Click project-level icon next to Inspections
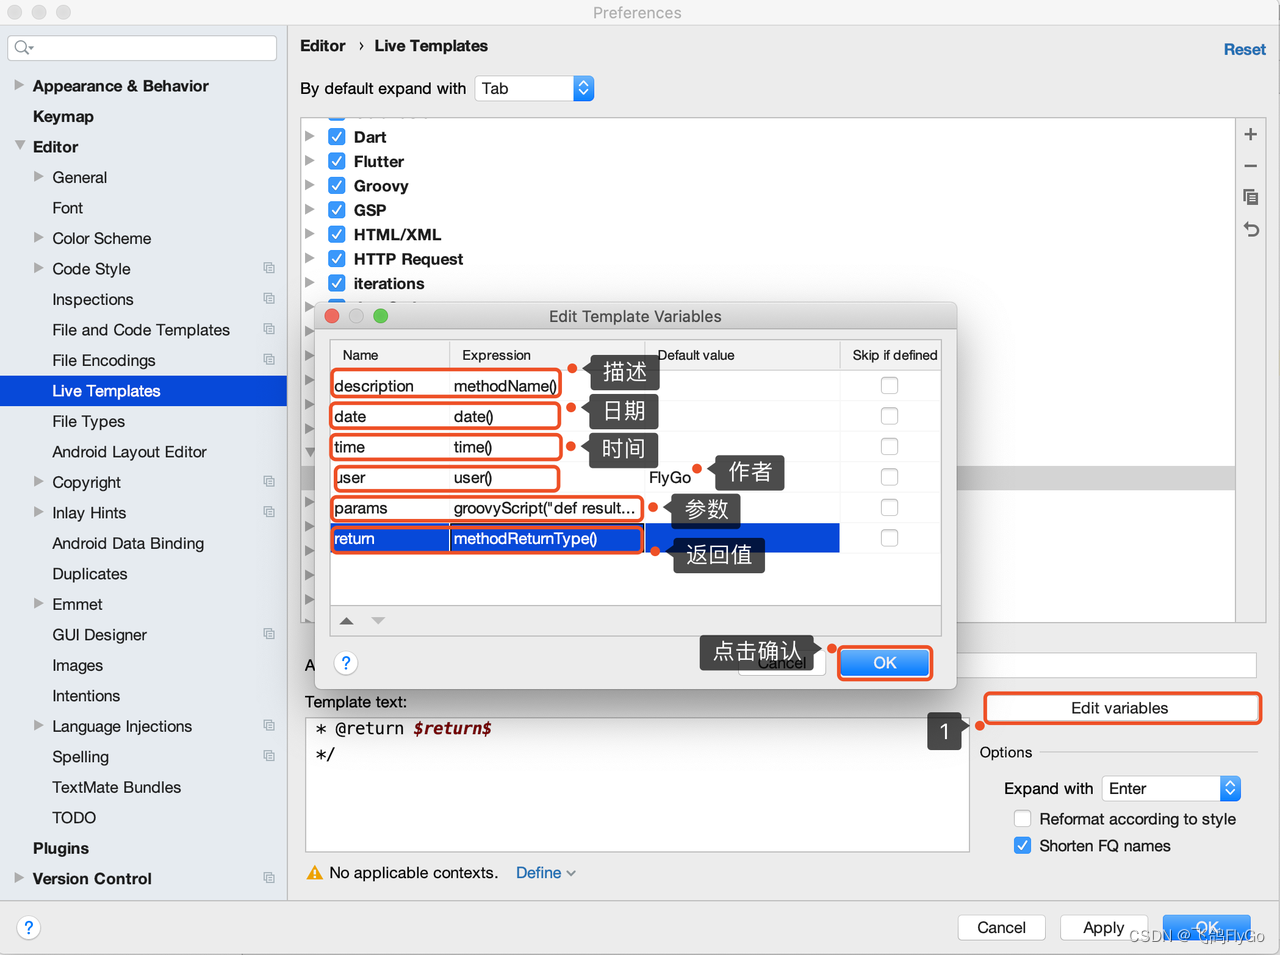1280x955 pixels. 269,298
